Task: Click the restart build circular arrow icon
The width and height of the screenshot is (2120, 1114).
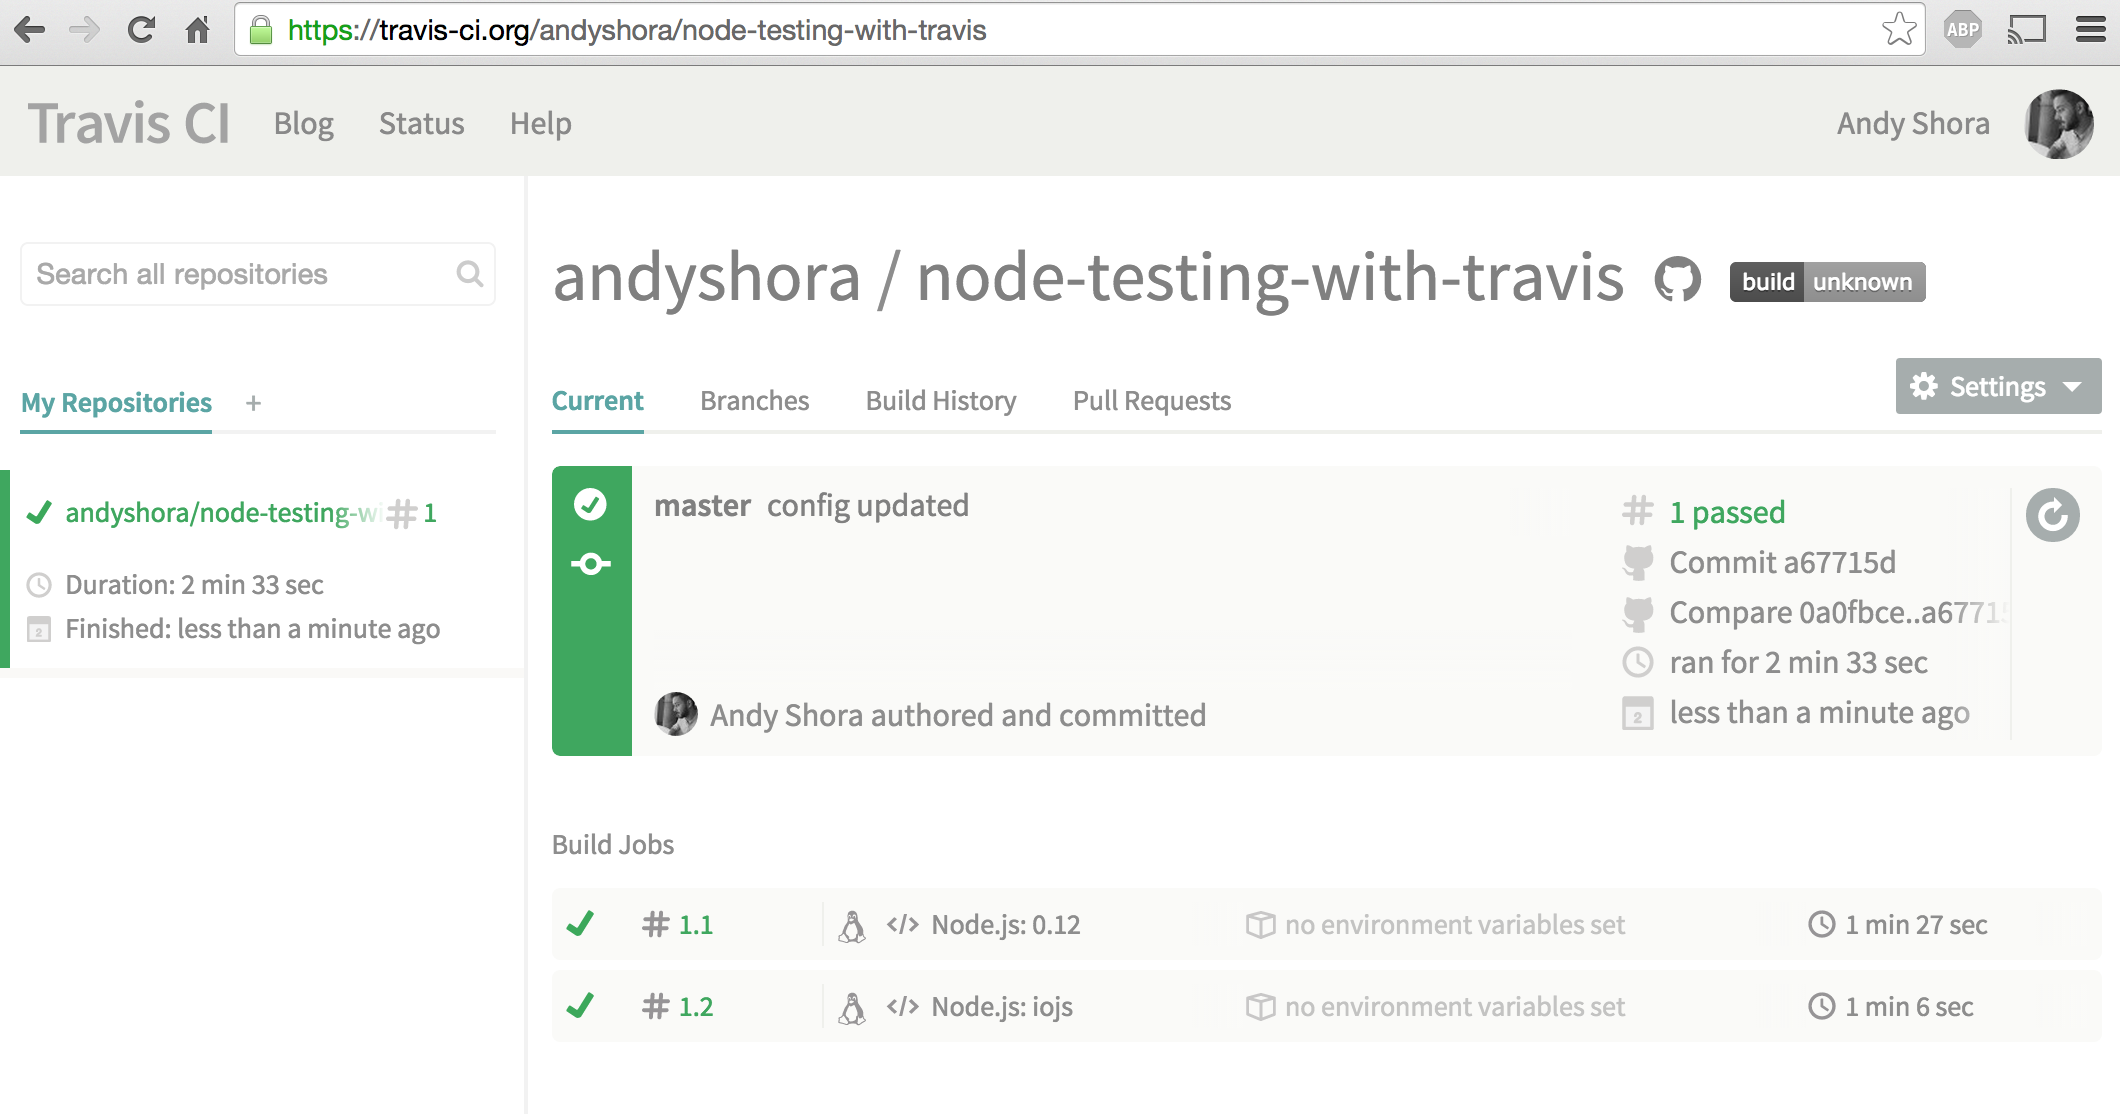Action: [x=2052, y=515]
